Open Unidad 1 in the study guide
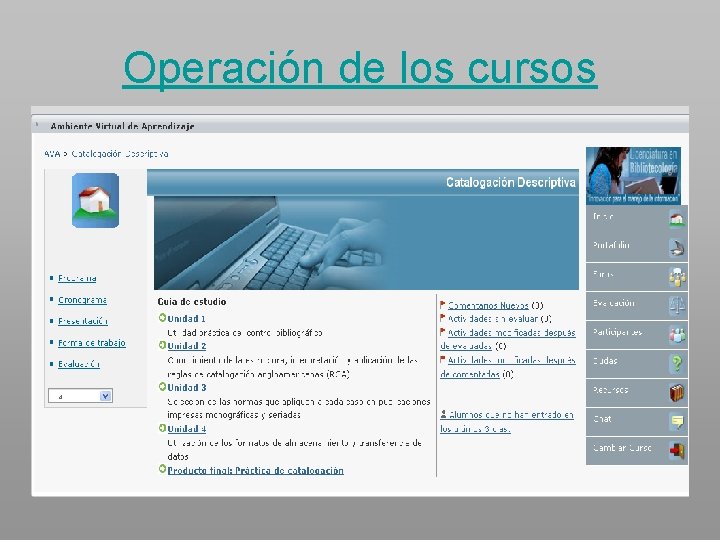 pos(186,319)
